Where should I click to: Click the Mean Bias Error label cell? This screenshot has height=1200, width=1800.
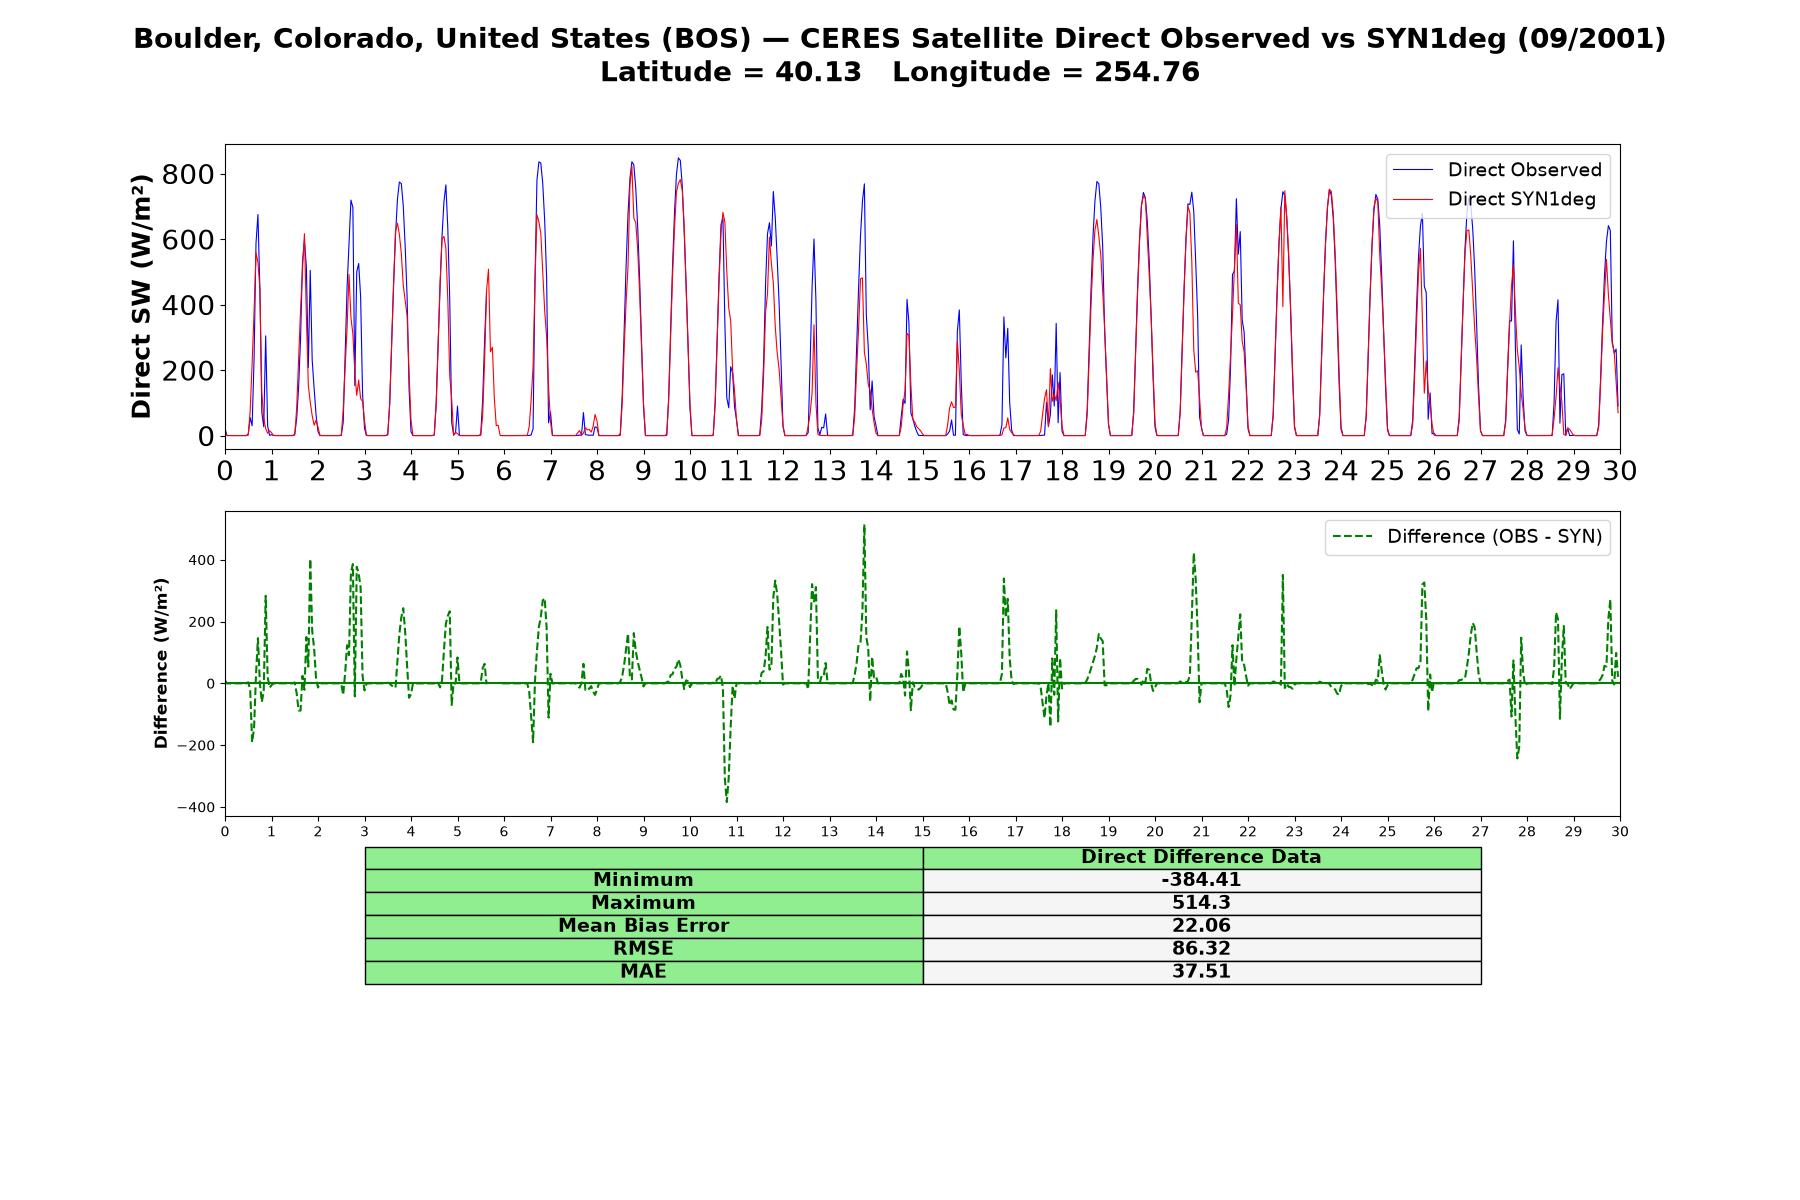pyautogui.click(x=643, y=926)
